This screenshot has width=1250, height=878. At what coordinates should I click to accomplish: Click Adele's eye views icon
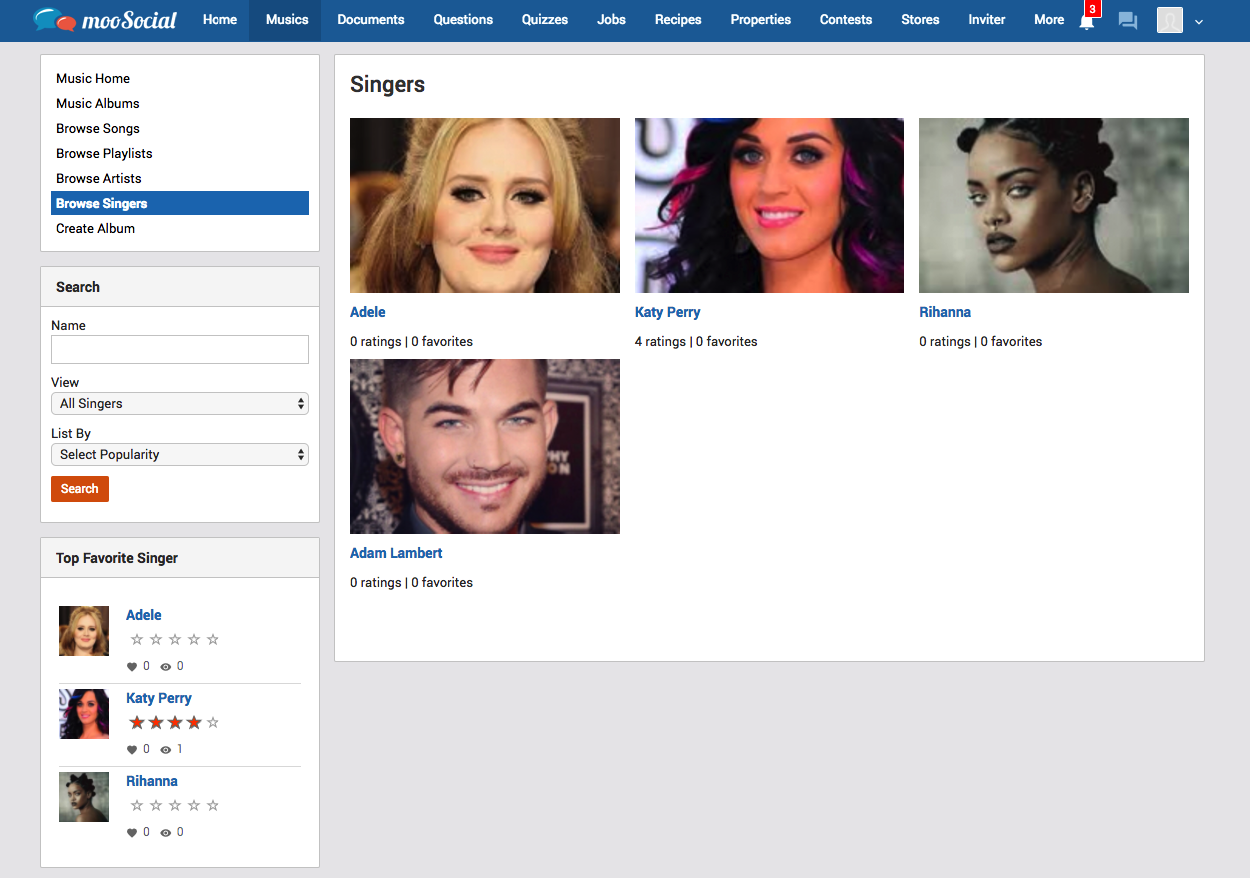click(x=165, y=666)
